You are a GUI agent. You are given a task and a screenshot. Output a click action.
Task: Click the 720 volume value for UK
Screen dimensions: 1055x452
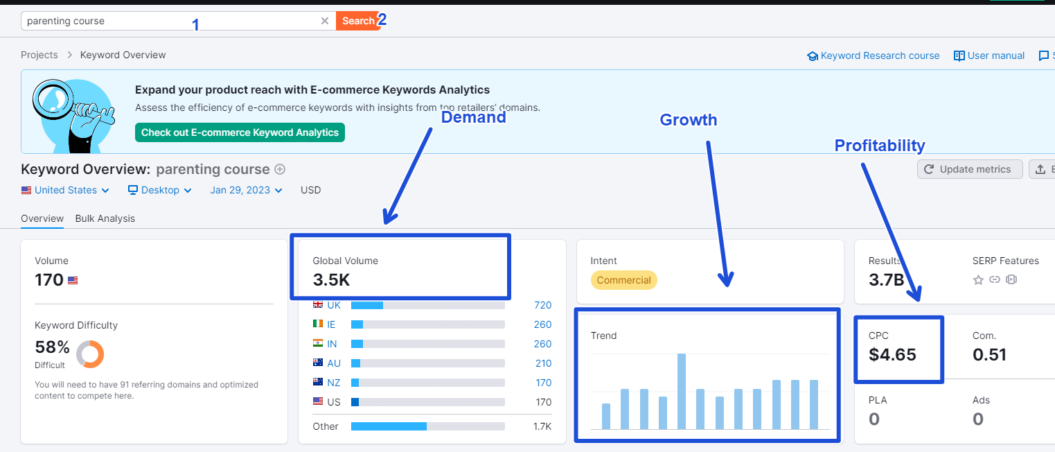tap(542, 305)
